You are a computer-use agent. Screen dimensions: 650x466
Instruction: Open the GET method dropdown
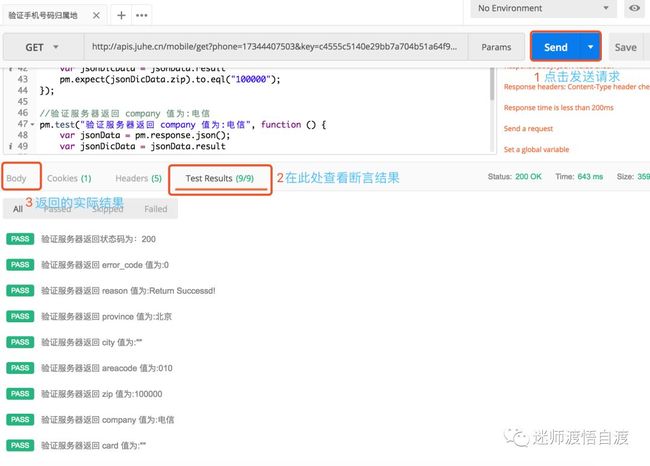click(x=42, y=47)
